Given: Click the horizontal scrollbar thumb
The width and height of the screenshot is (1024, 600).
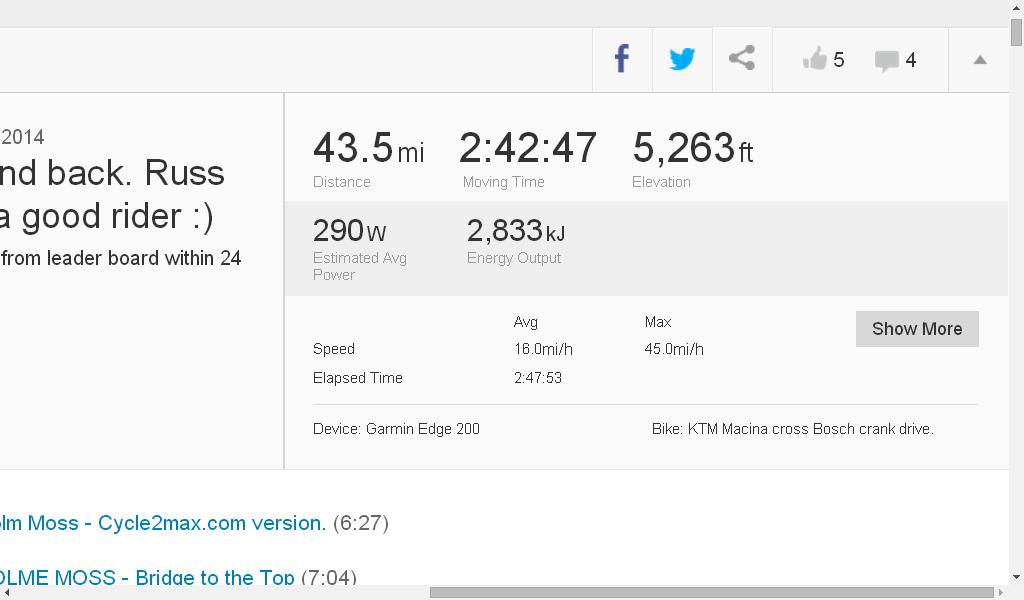Looking at the screenshot, I should pyautogui.click(x=710, y=592).
